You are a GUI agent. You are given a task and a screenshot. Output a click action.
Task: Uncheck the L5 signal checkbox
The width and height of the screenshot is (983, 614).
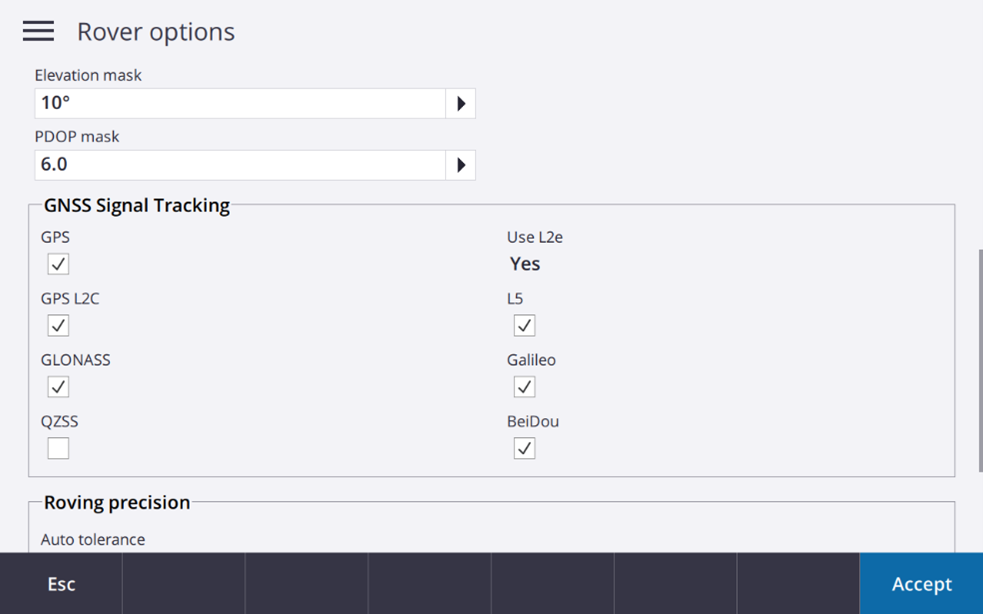coord(524,325)
